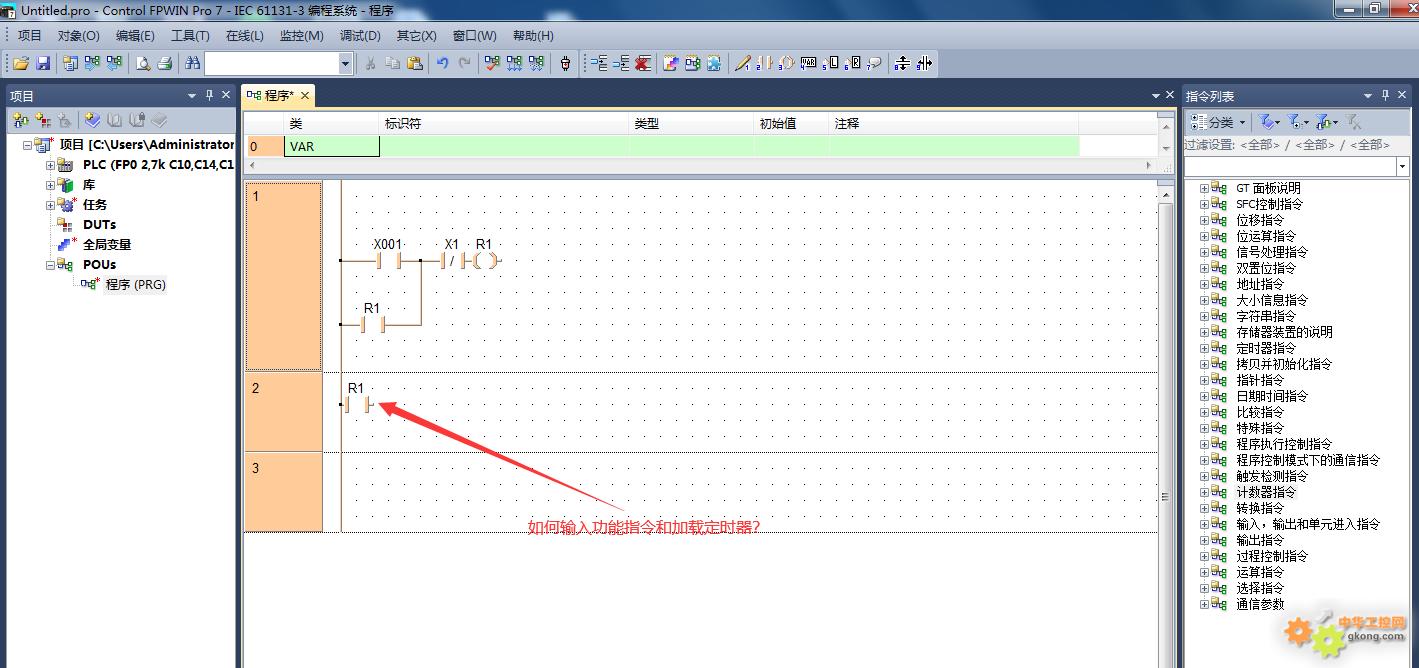Collapse the POUs node in the project tree
The width and height of the screenshot is (1419, 668).
tap(50, 265)
